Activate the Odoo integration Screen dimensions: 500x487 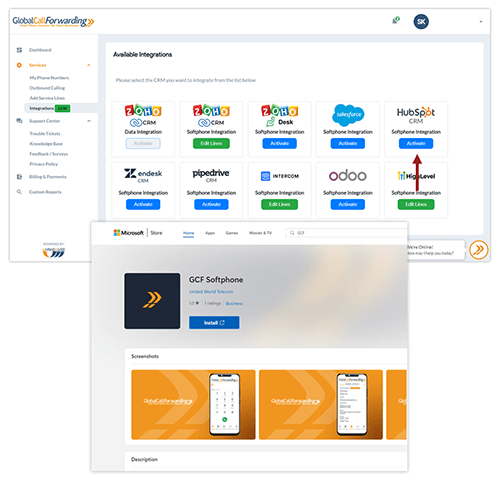(x=348, y=204)
